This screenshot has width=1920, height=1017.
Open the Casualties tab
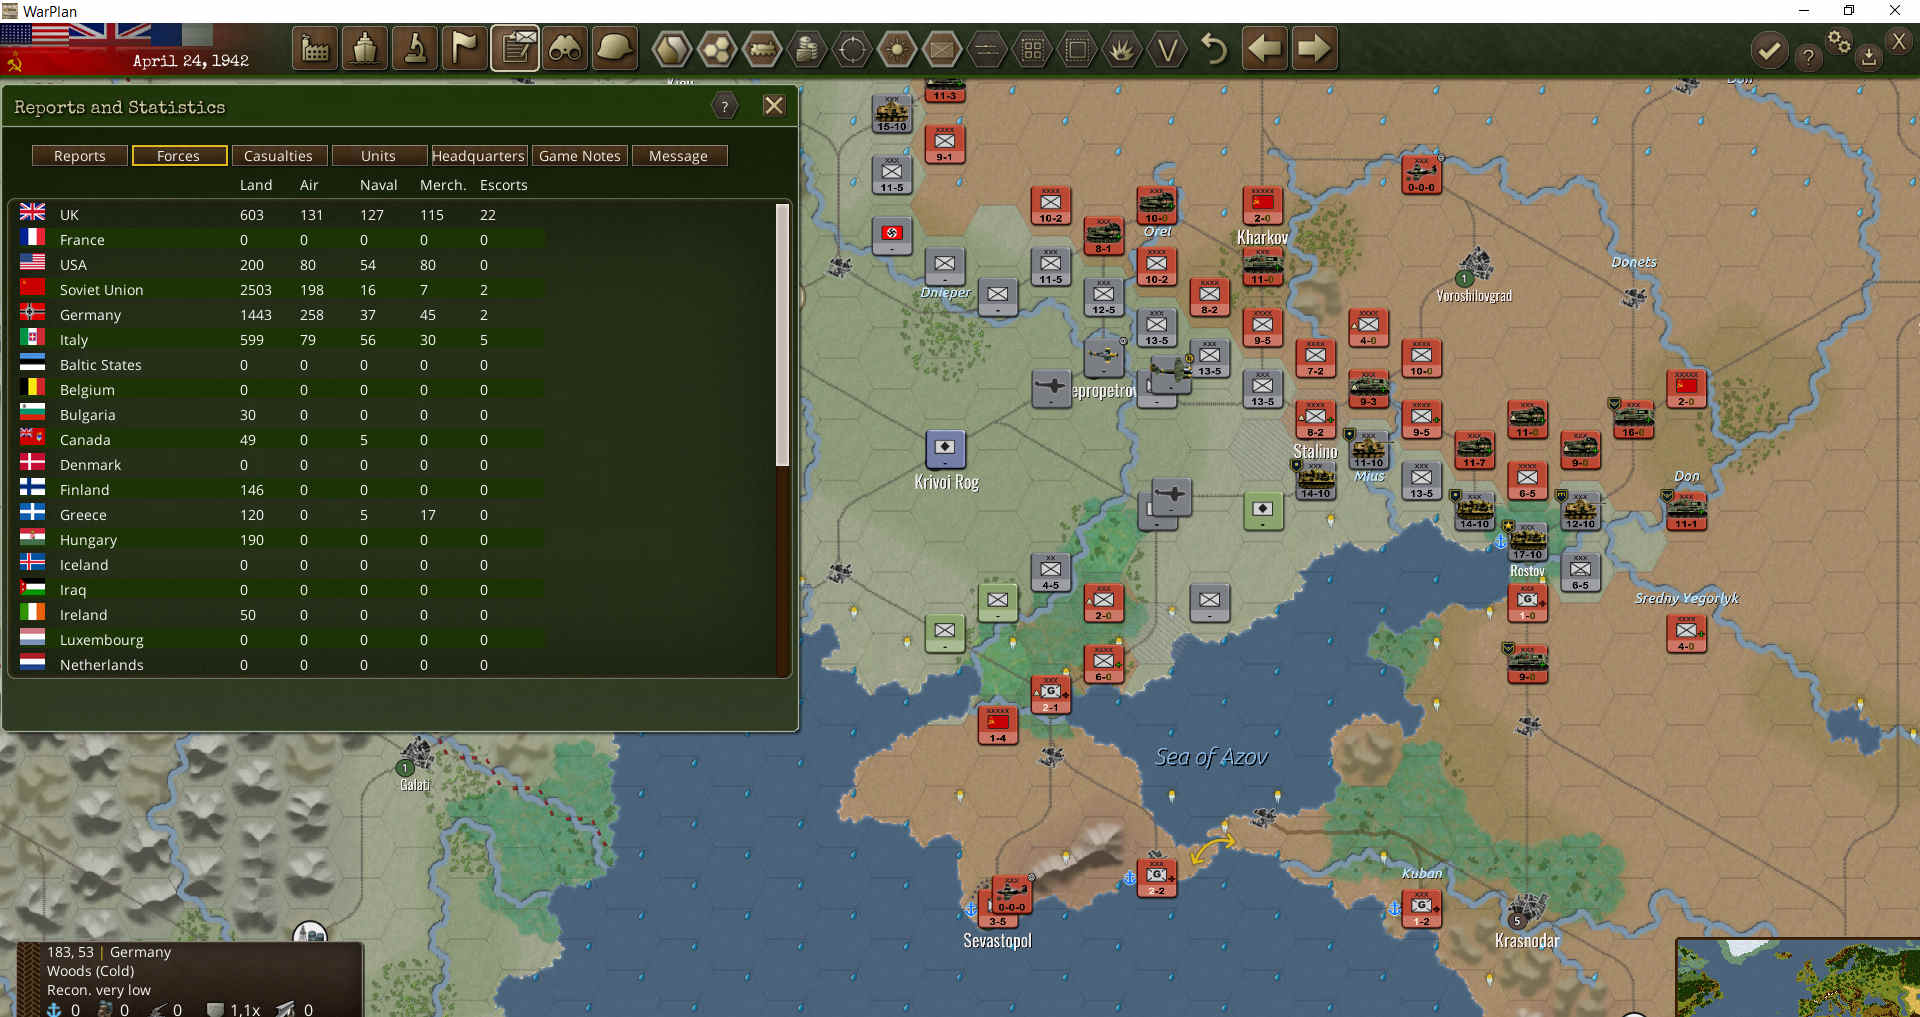[278, 156]
